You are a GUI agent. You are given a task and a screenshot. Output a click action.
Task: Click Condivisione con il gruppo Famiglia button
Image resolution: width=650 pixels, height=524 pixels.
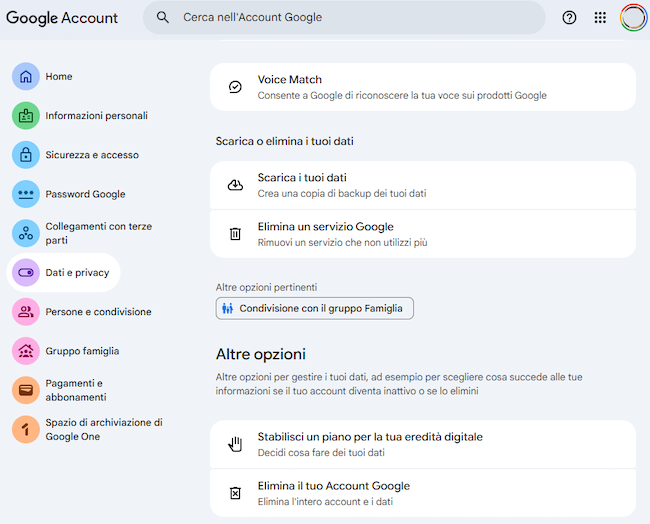pos(315,308)
